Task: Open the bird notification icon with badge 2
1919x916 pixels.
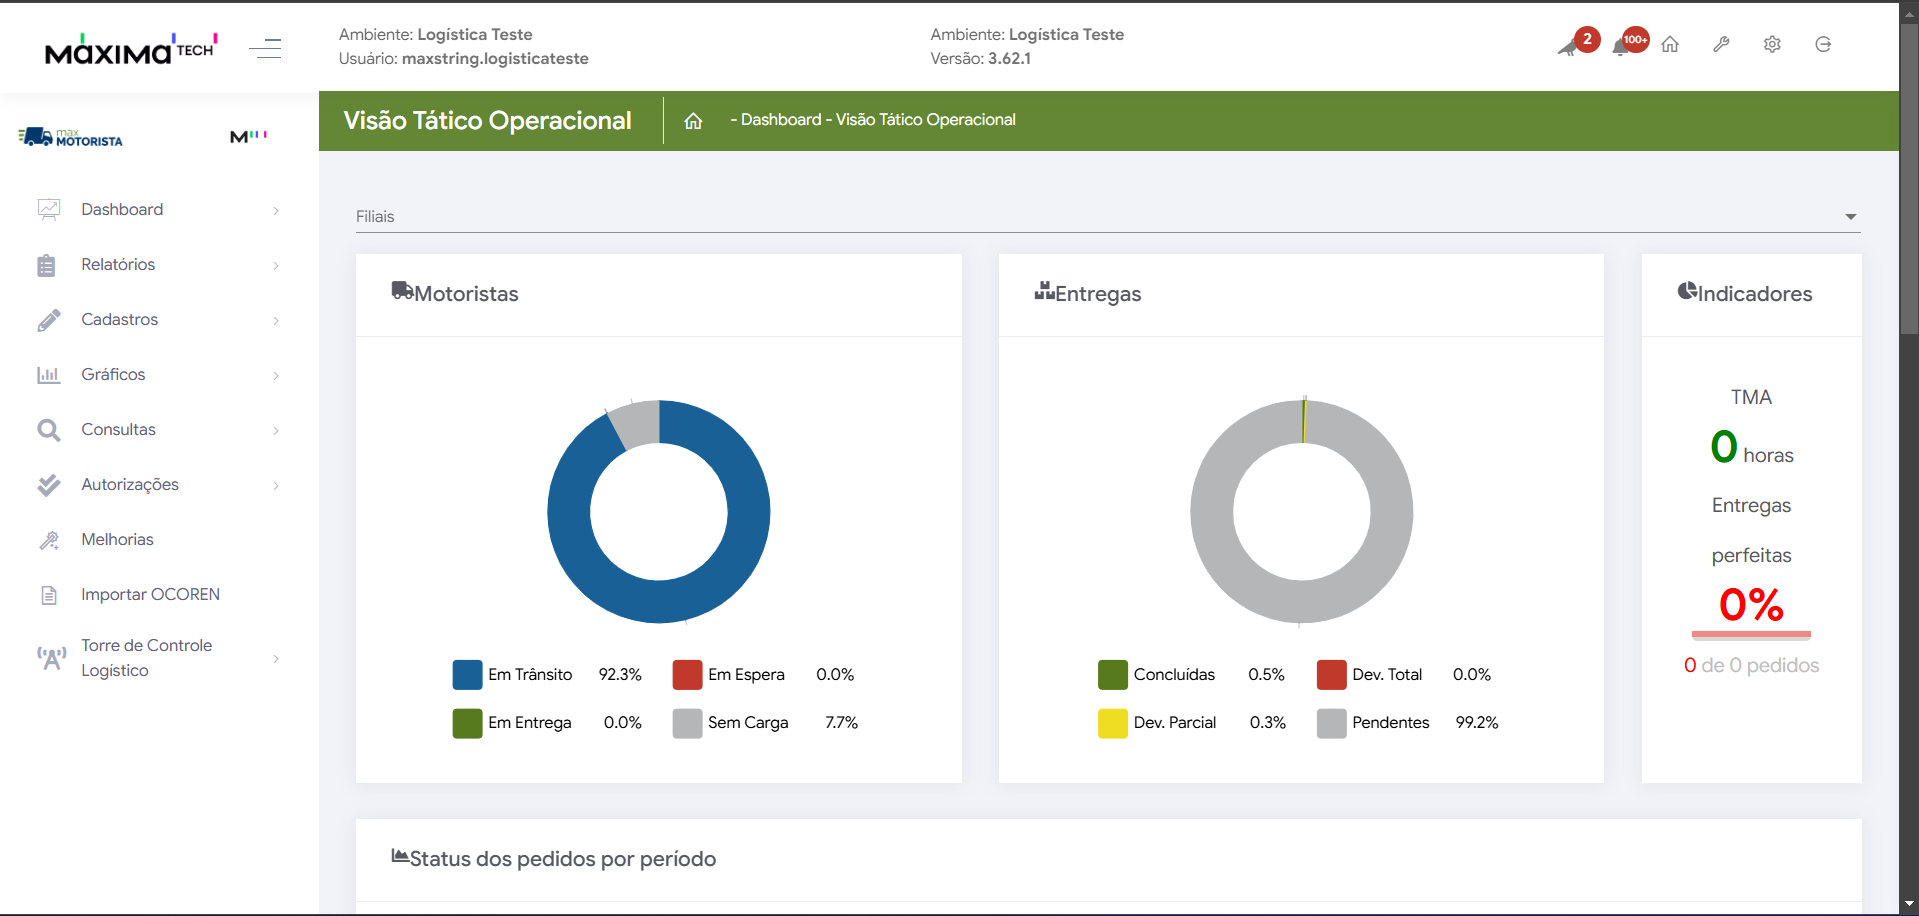Action: 1570,46
